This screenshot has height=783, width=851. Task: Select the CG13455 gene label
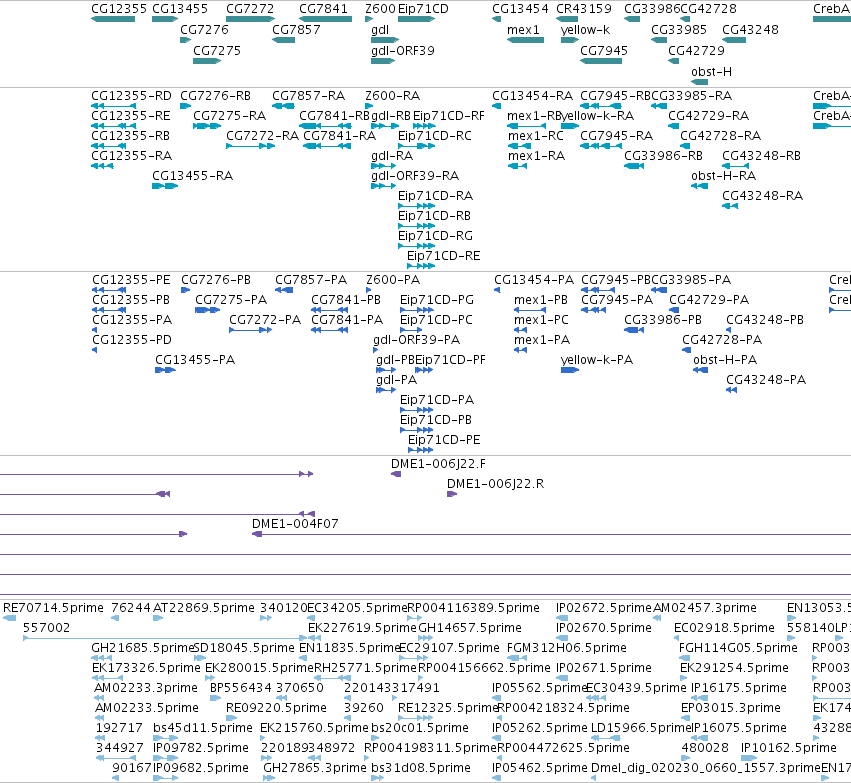[180, 9]
